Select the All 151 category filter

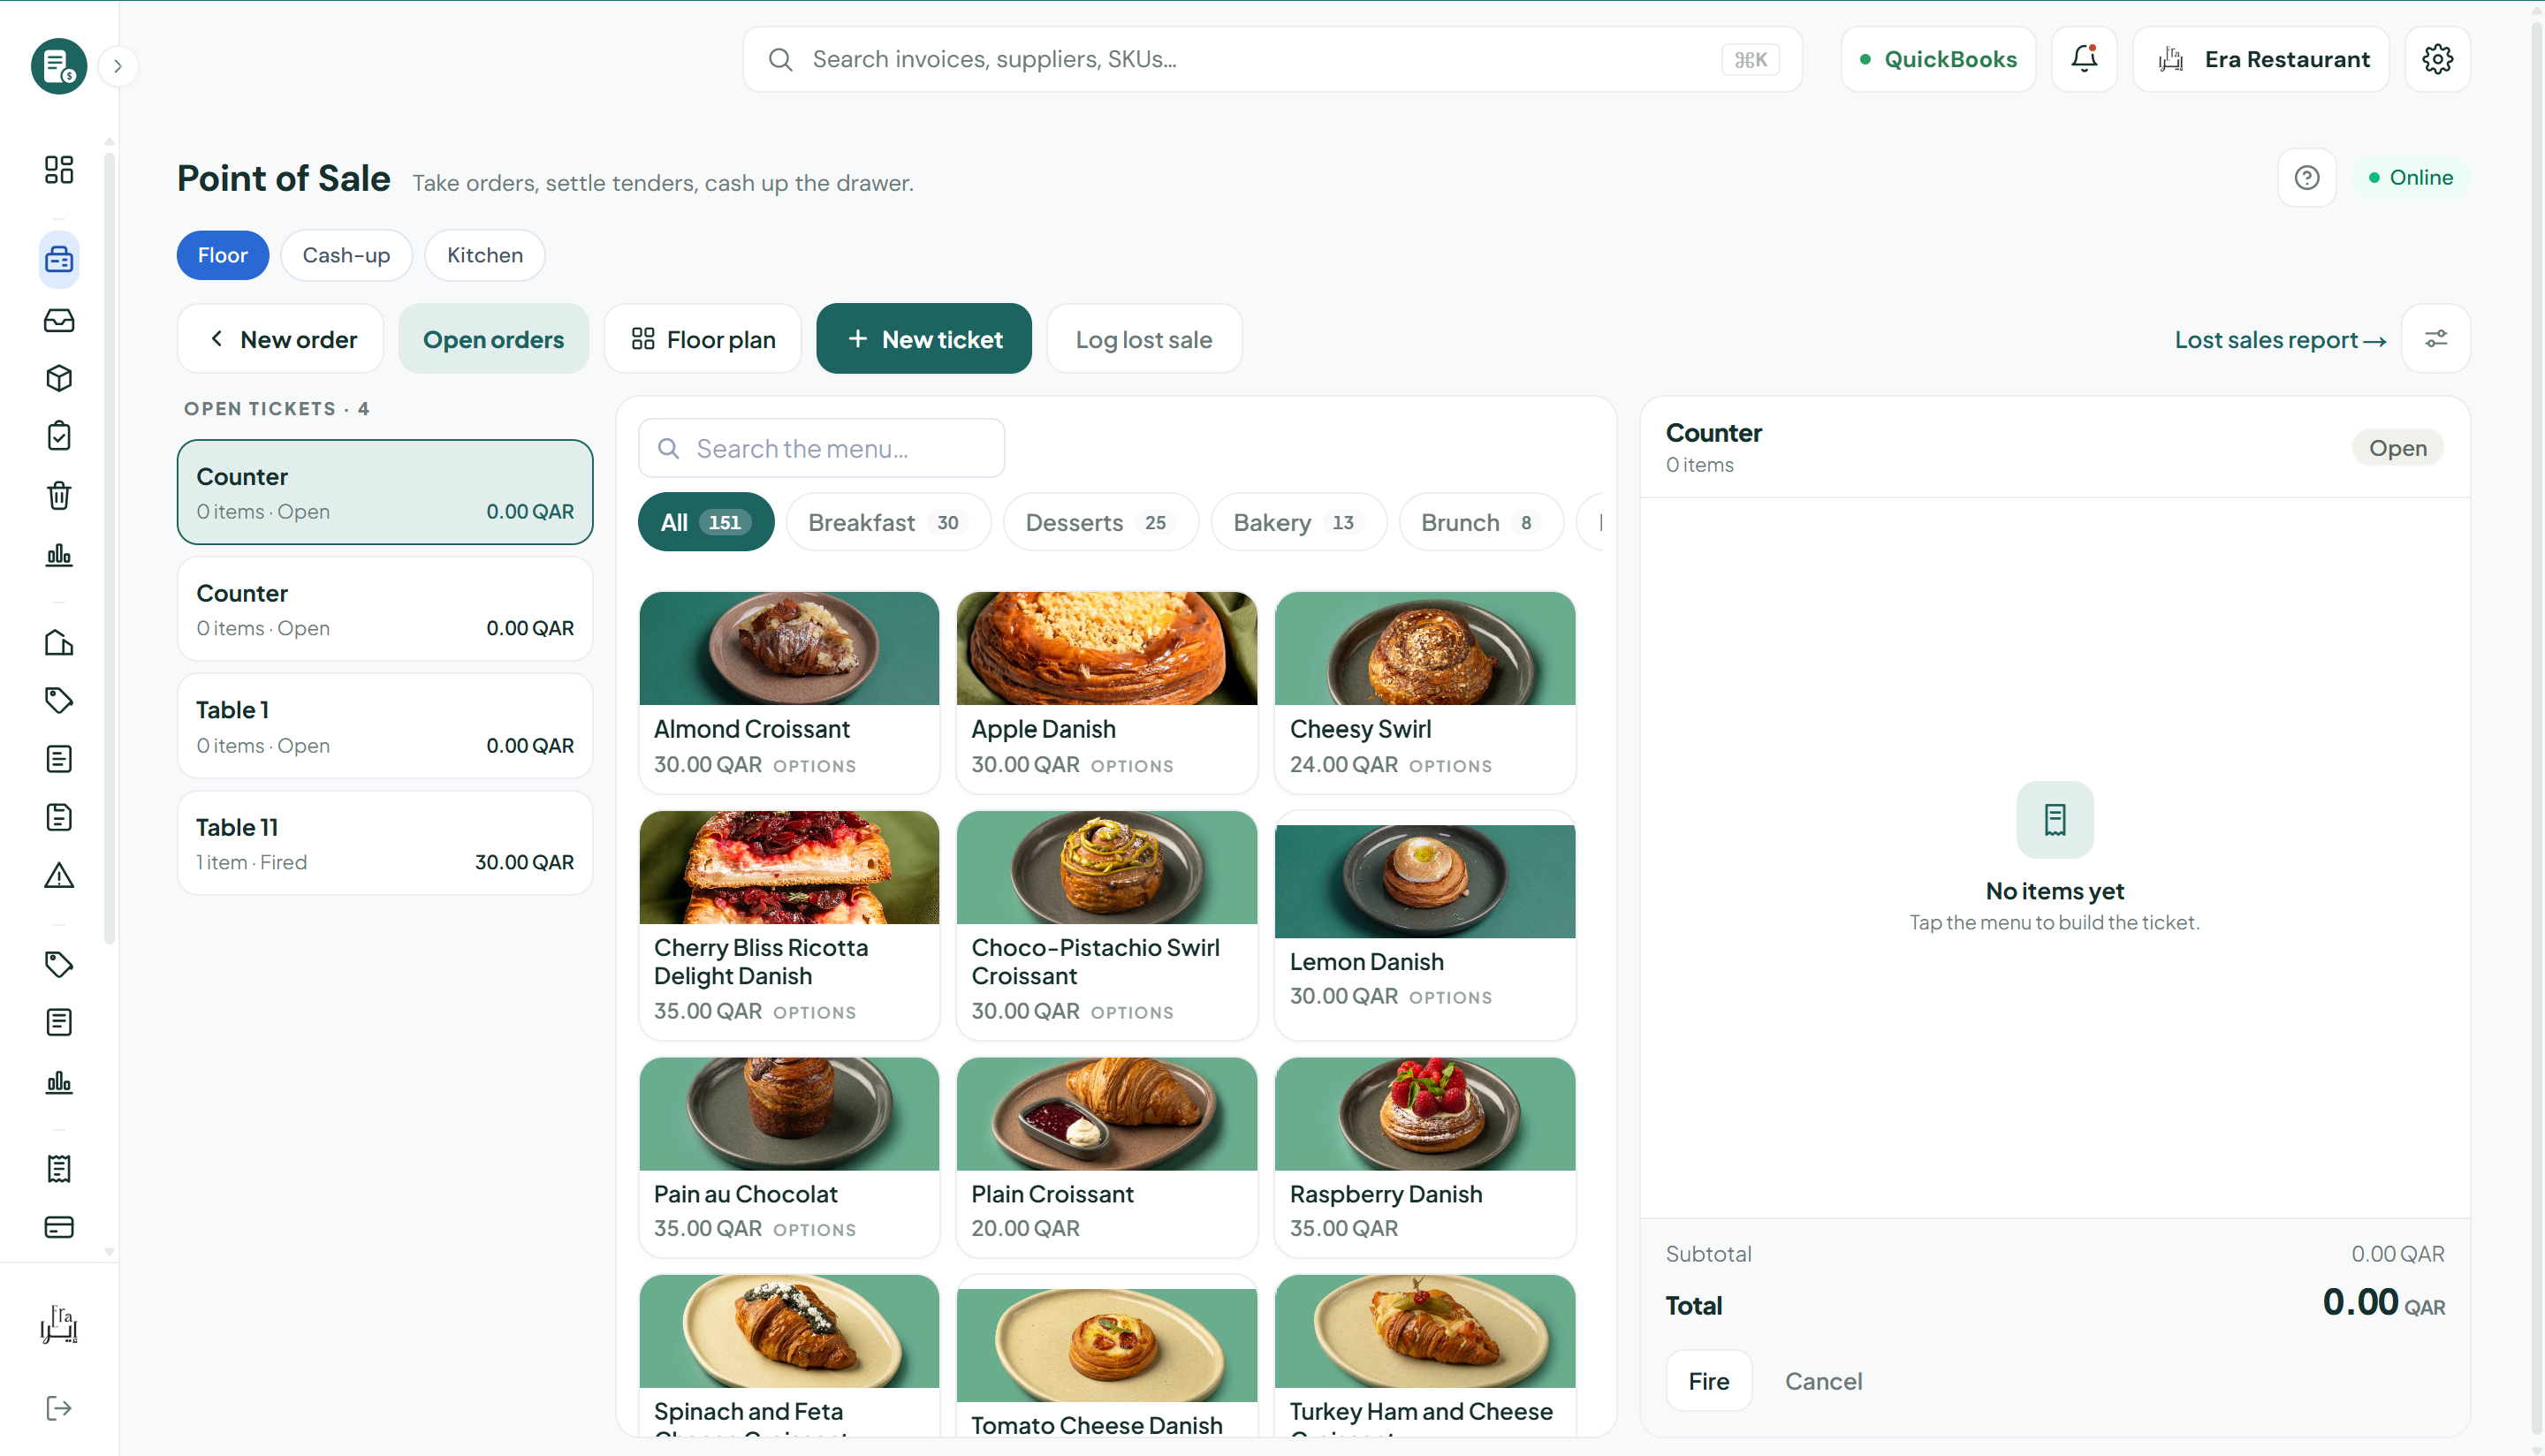706,522
